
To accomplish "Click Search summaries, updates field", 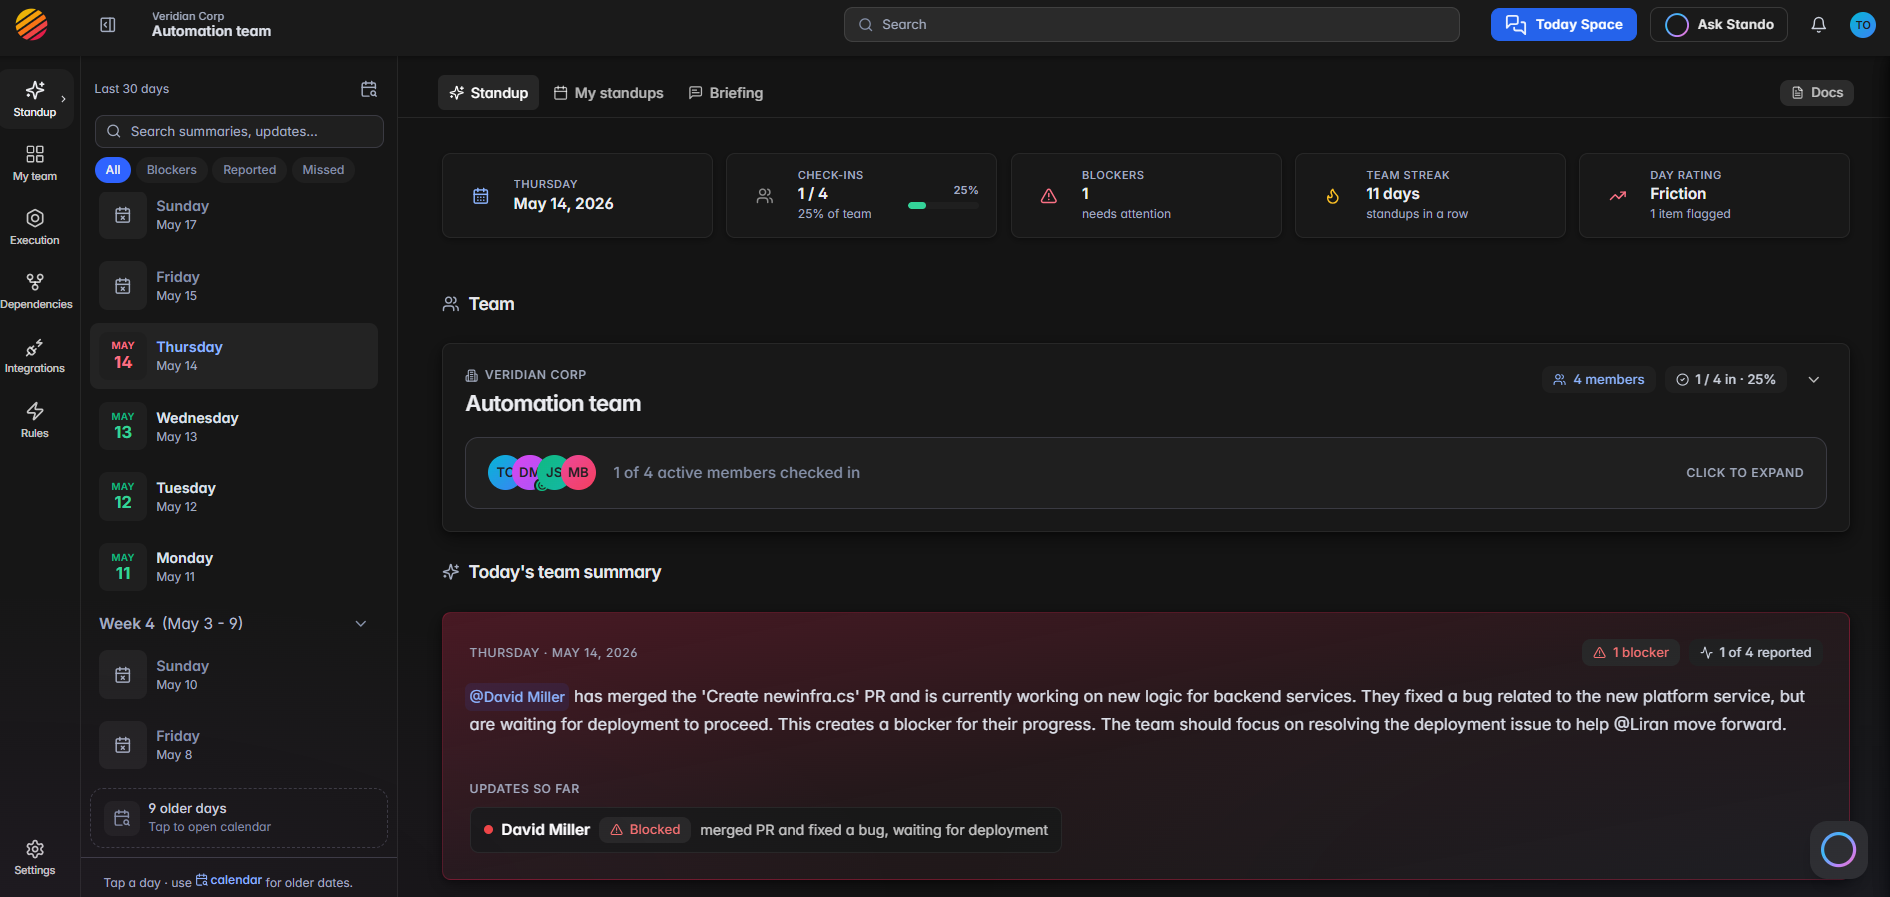I will [239, 132].
